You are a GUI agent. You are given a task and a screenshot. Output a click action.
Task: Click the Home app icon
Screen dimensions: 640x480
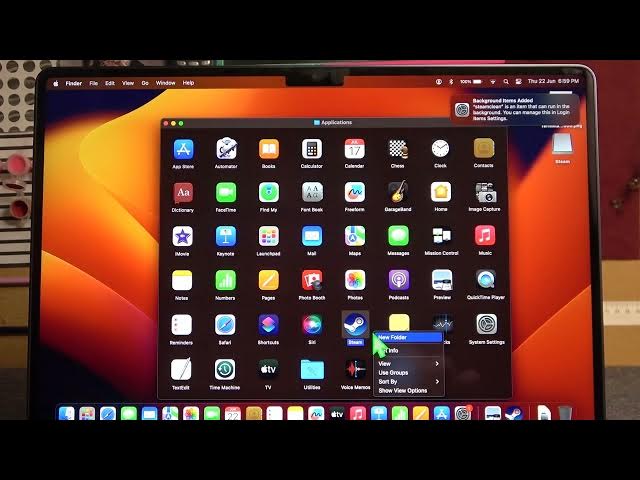(441, 192)
